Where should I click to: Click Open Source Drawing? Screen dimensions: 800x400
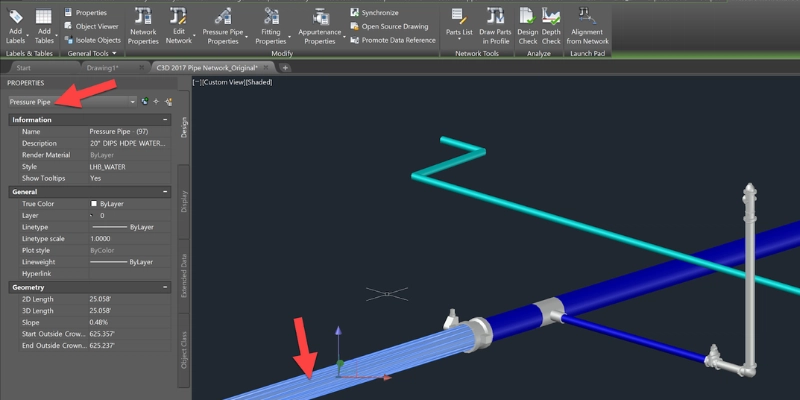click(x=389, y=26)
